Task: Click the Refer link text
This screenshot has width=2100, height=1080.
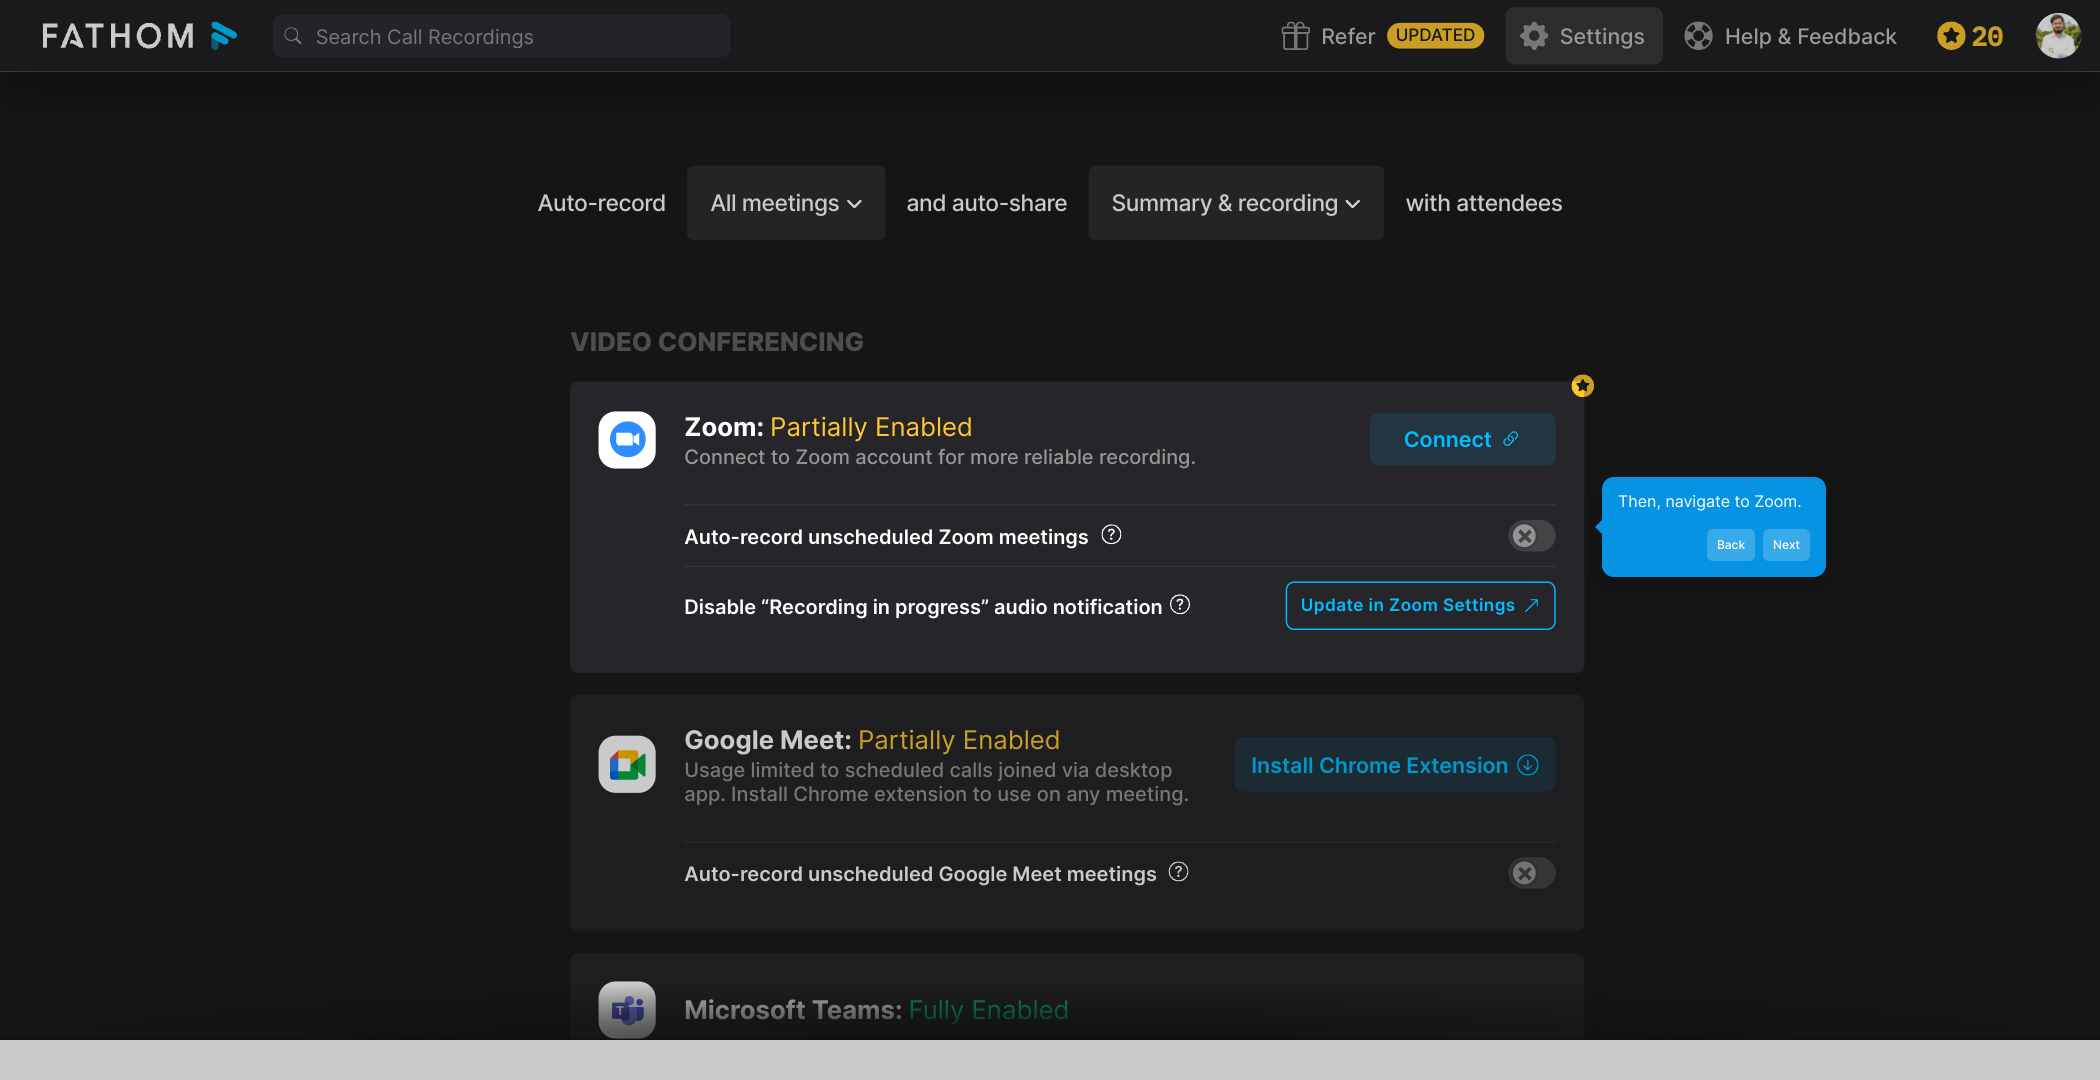Action: click(x=1348, y=36)
